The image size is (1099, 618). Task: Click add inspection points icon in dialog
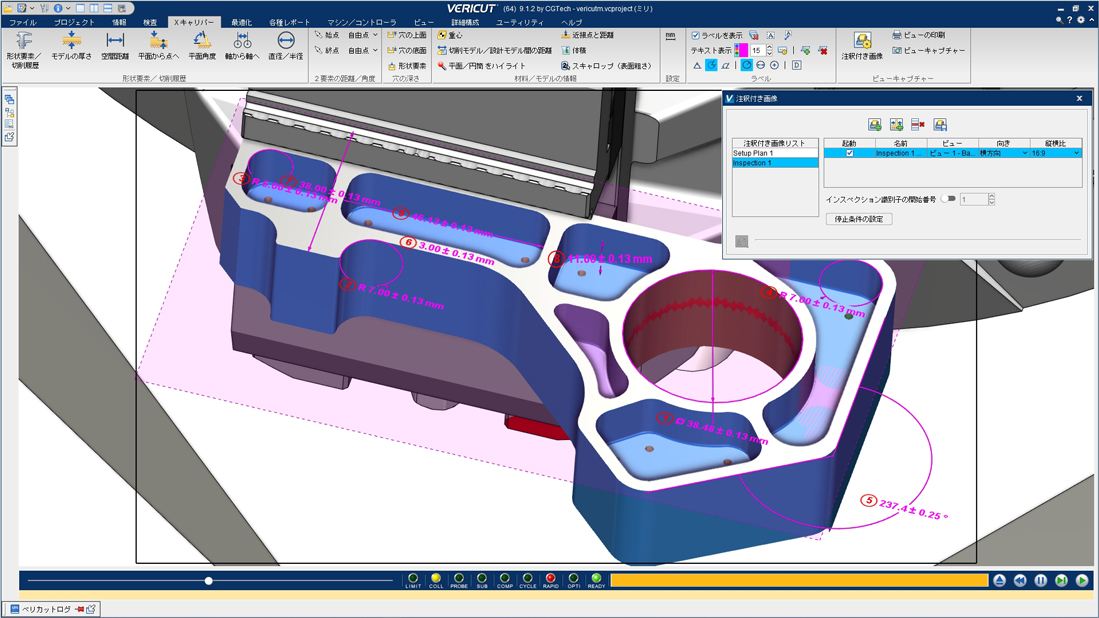[x=896, y=125]
